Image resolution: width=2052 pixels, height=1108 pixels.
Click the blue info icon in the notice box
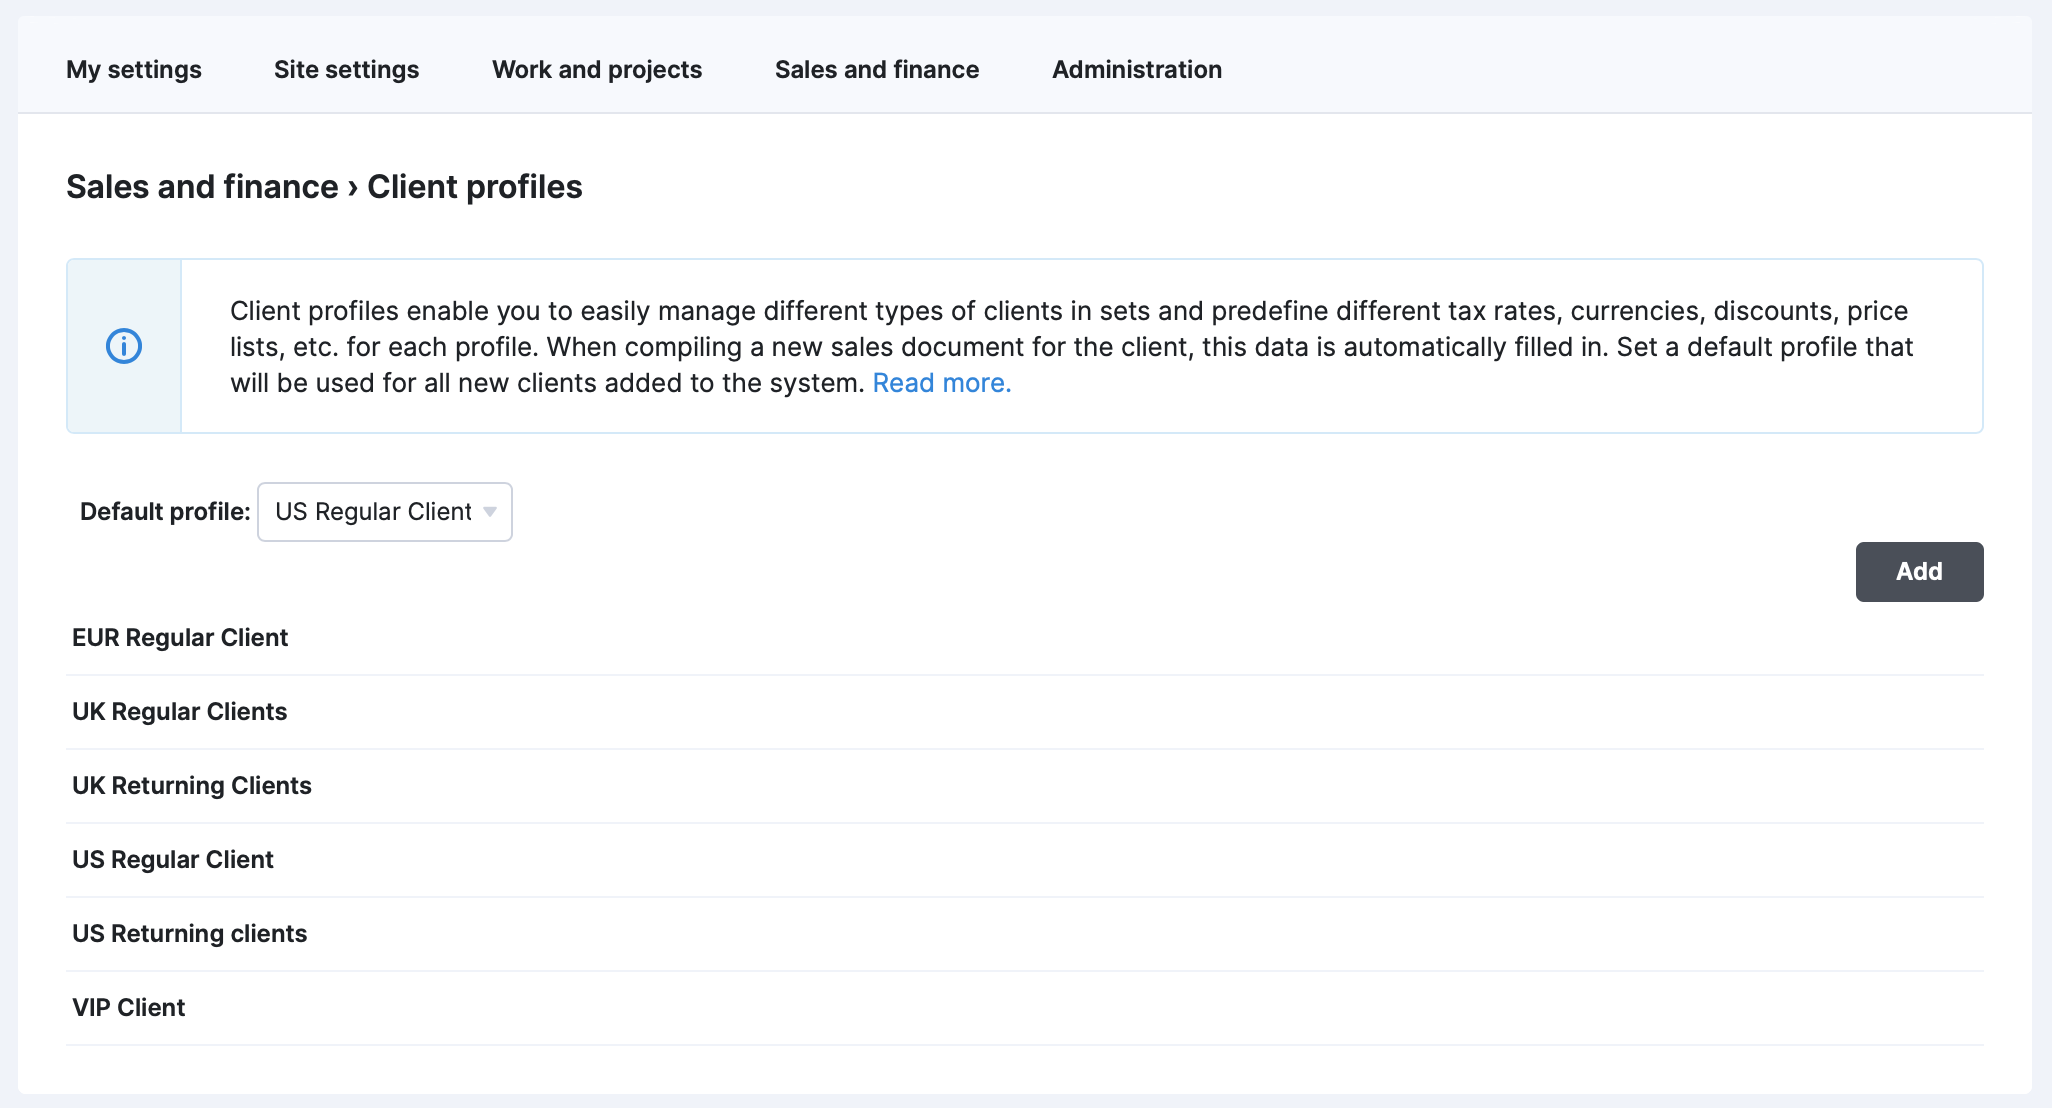pyautogui.click(x=124, y=346)
